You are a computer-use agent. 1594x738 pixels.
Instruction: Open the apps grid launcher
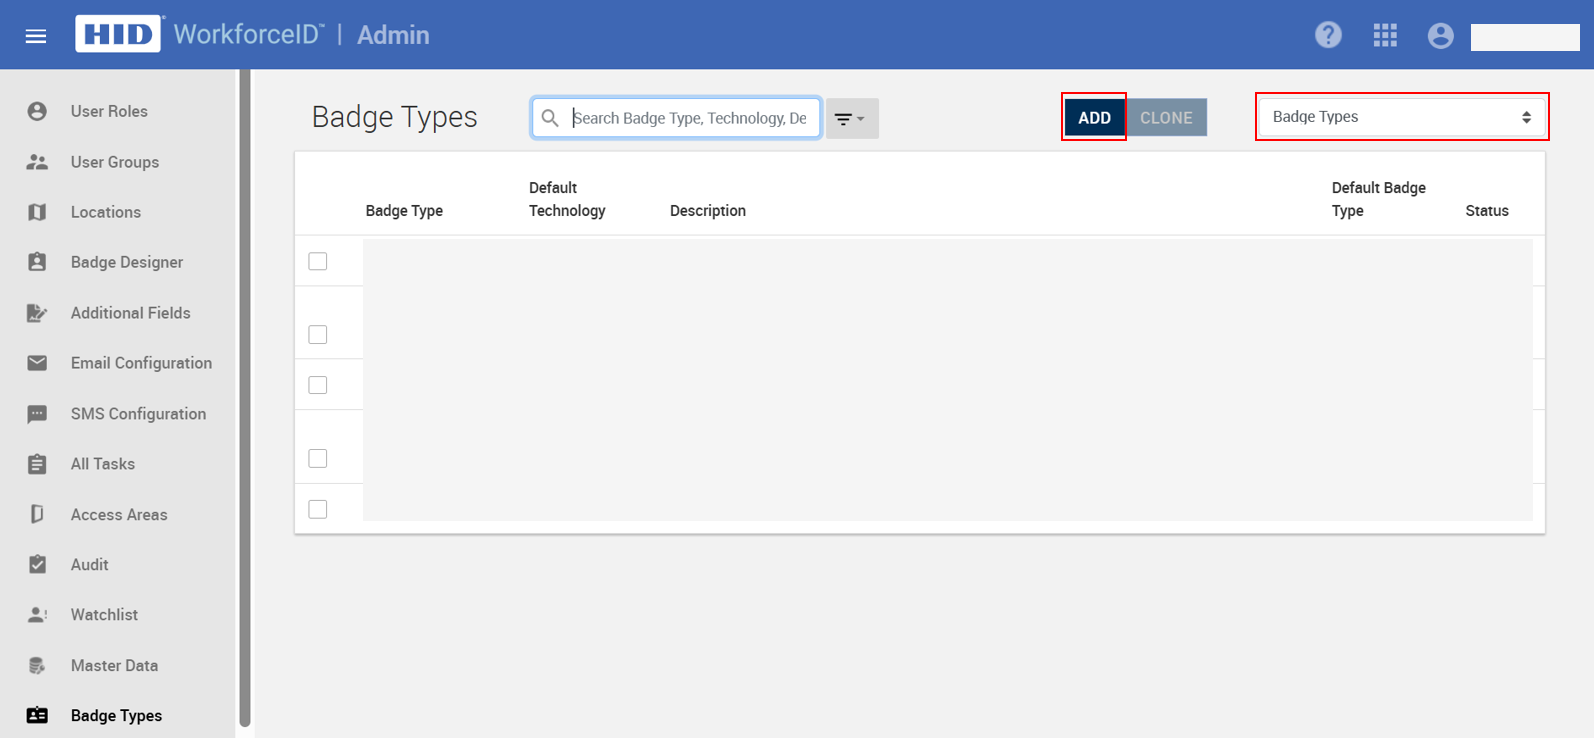[x=1385, y=36]
